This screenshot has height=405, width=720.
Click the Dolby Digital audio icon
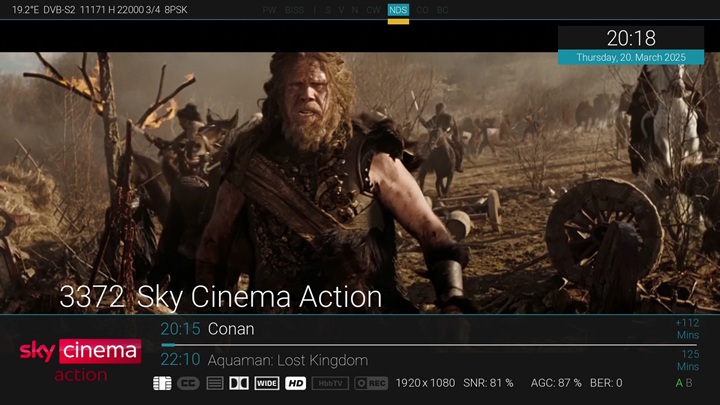pos(239,383)
